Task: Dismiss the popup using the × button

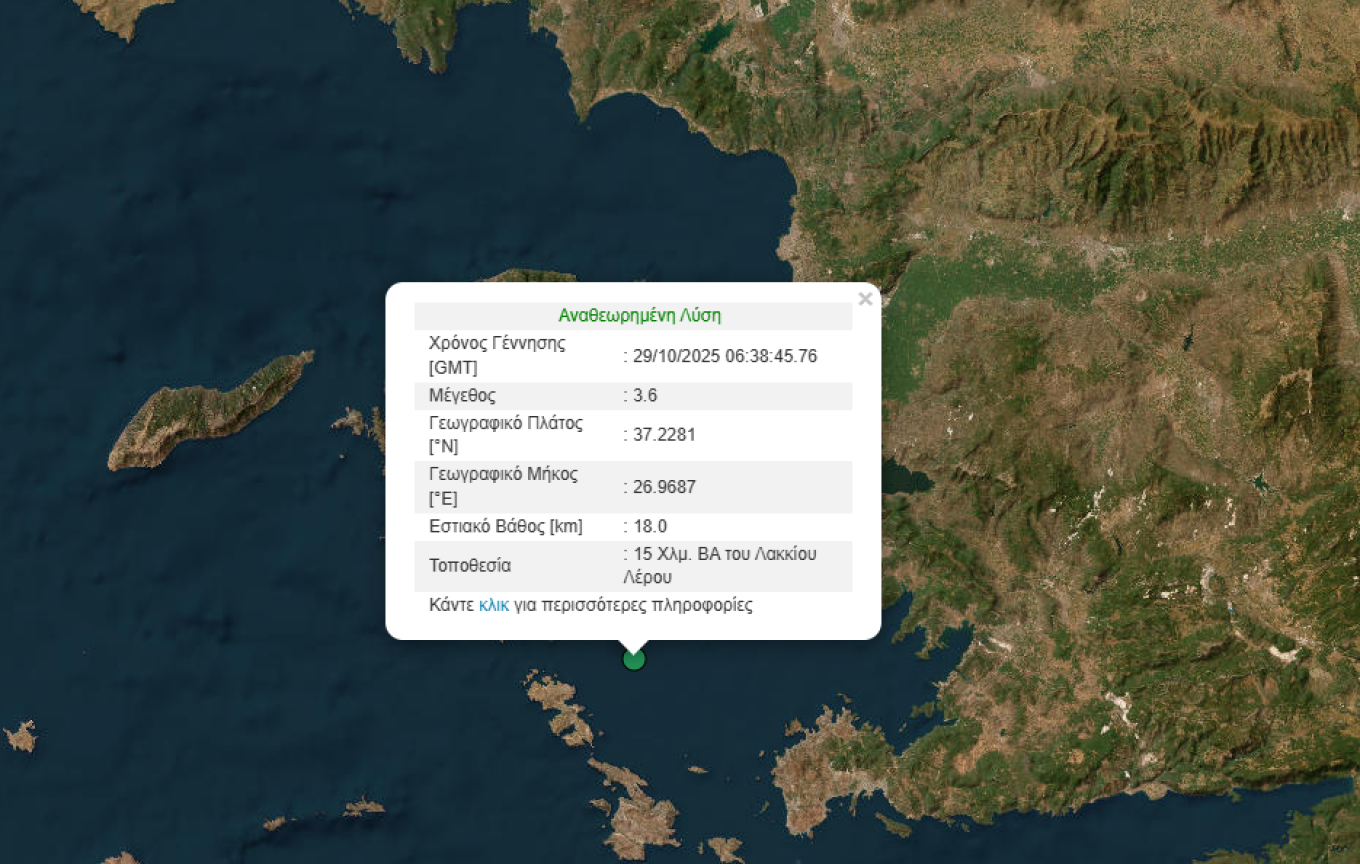Action: tap(865, 298)
